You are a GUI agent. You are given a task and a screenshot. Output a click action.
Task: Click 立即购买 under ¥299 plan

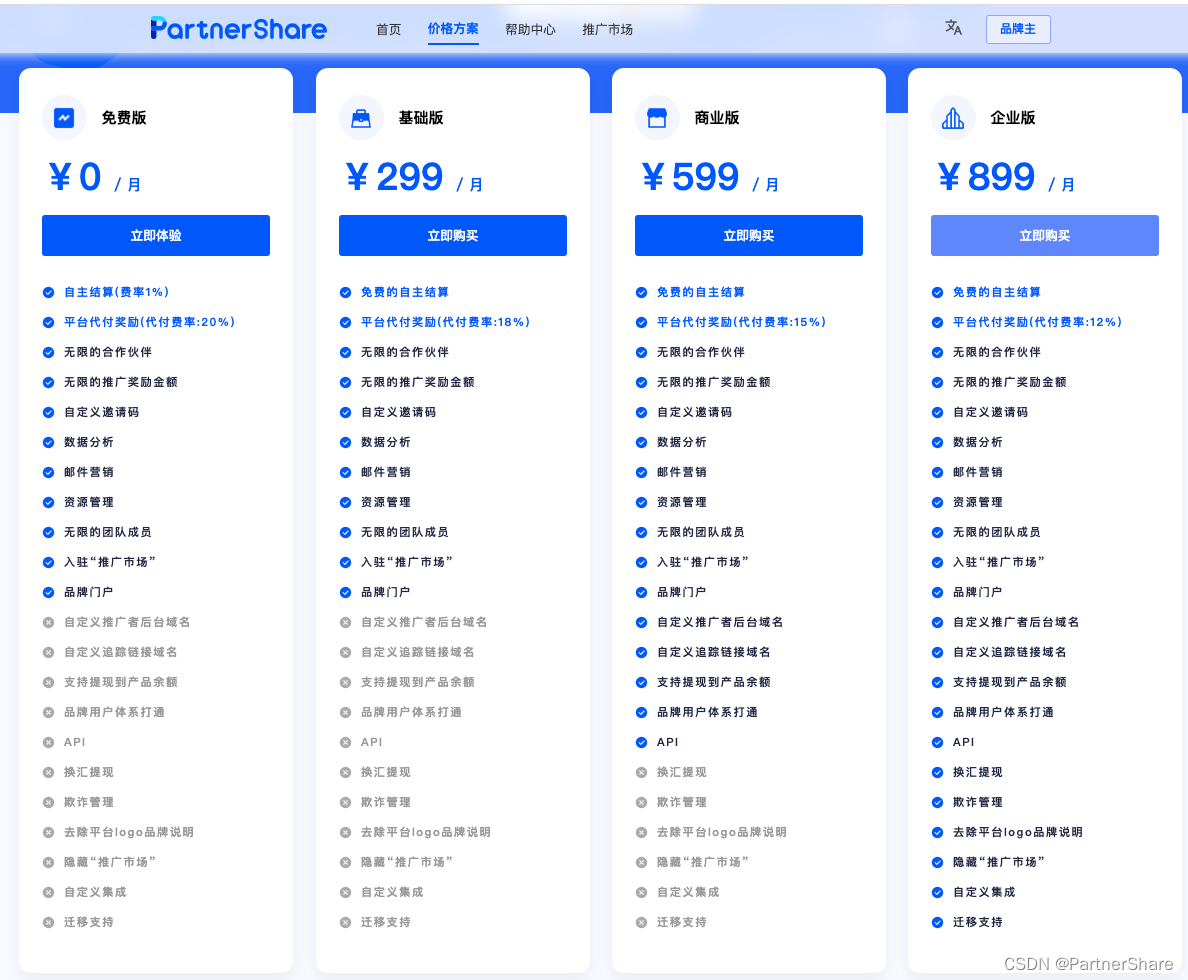(453, 236)
